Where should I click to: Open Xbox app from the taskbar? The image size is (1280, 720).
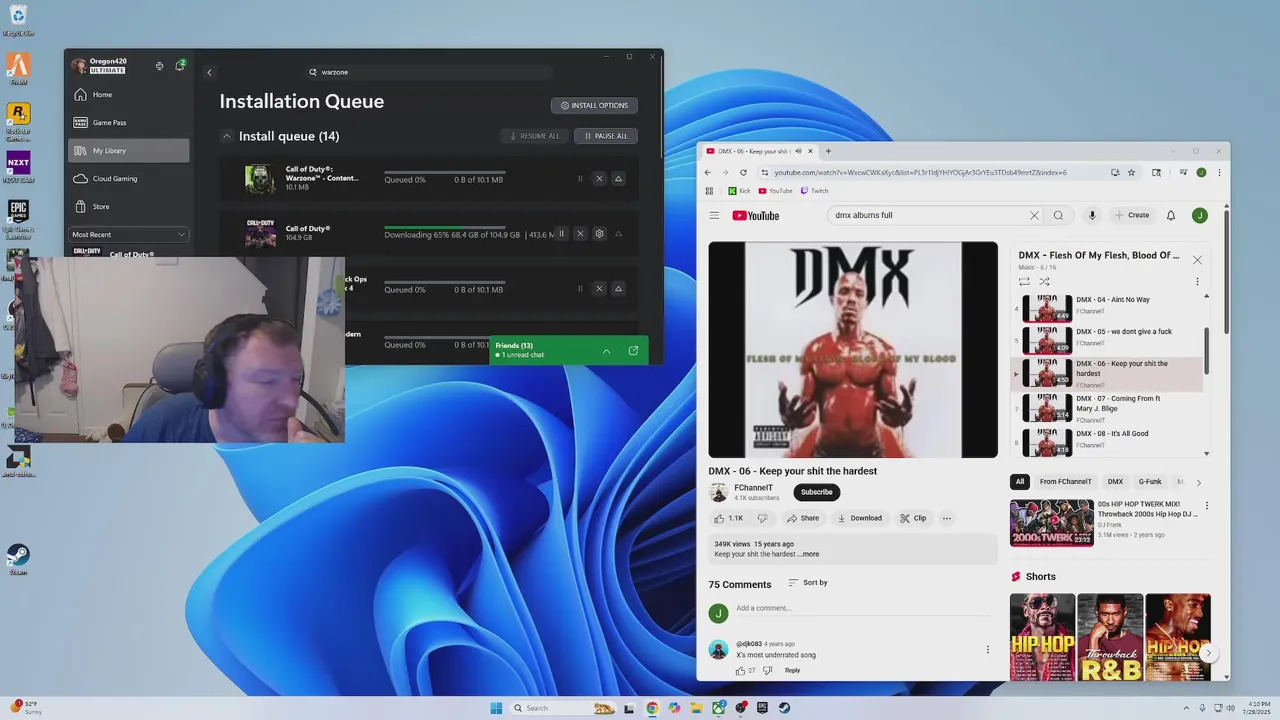point(719,708)
